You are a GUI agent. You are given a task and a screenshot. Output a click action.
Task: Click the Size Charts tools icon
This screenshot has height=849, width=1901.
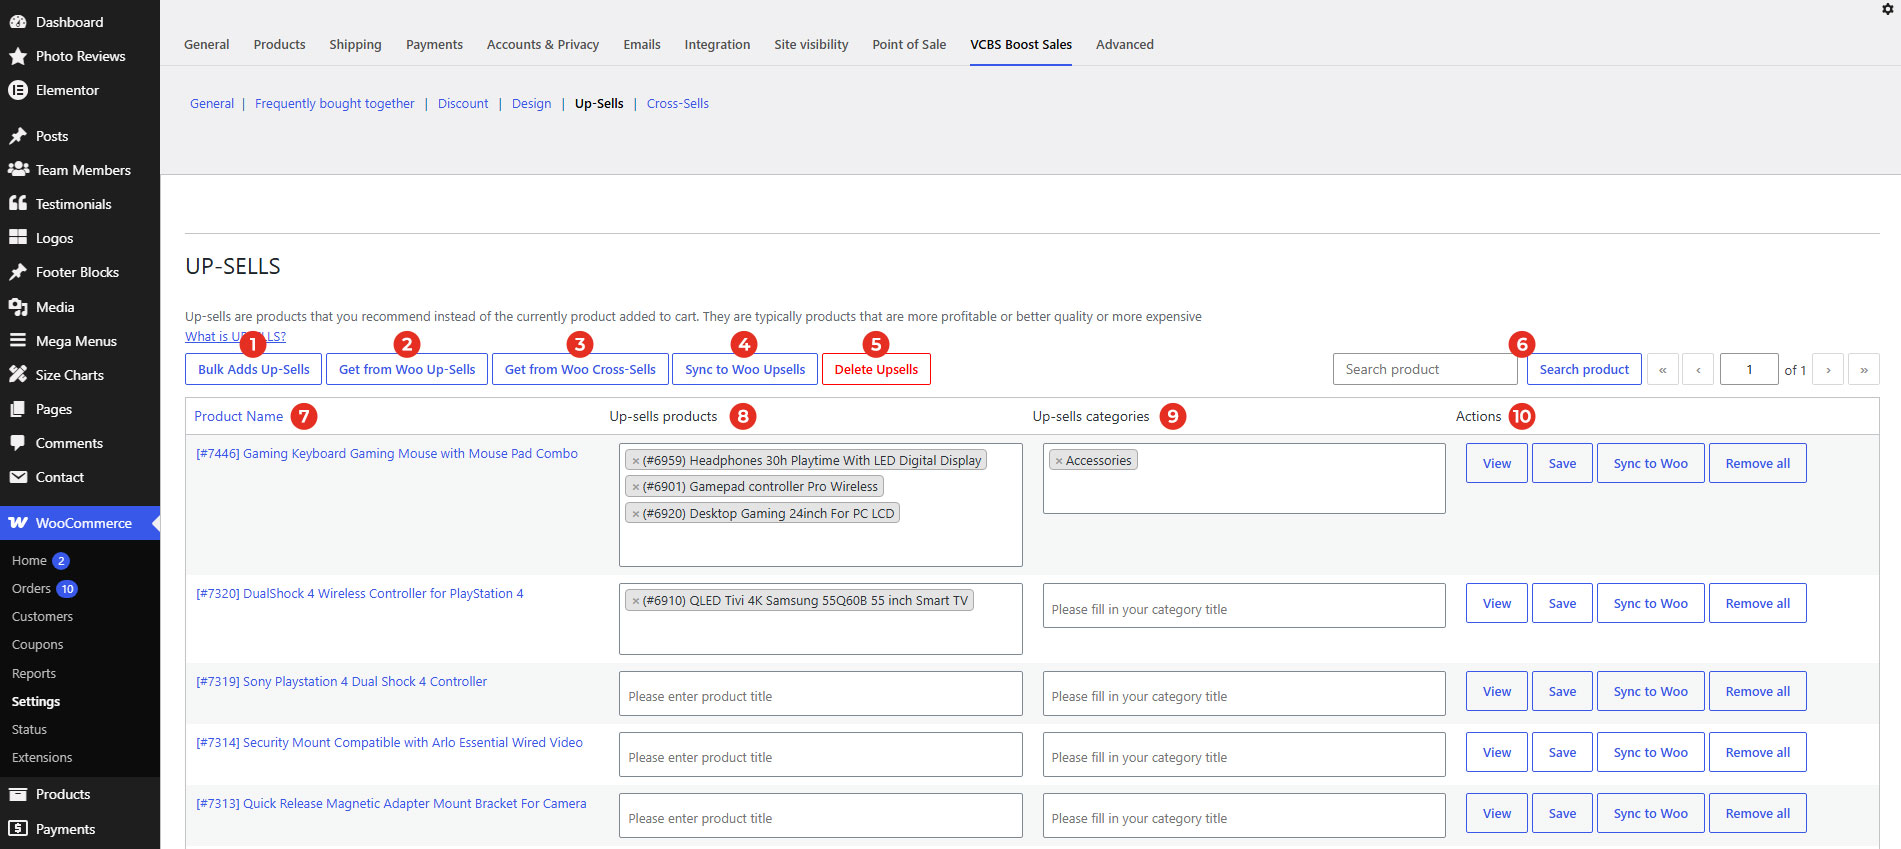pos(18,375)
